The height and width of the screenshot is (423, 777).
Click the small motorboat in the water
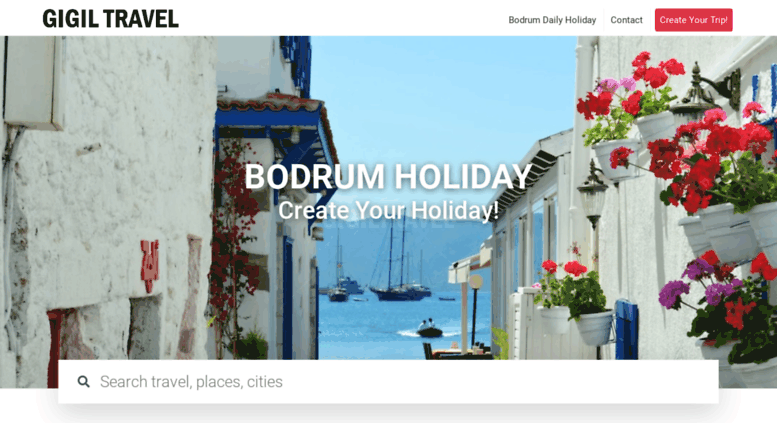(429, 329)
